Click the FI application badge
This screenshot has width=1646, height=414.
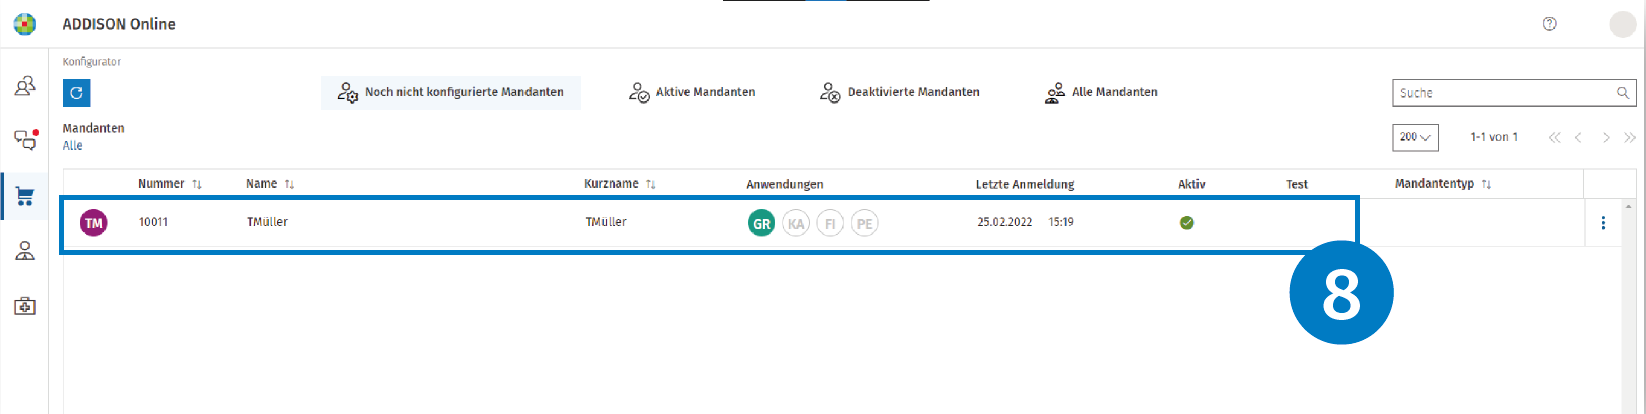(830, 223)
